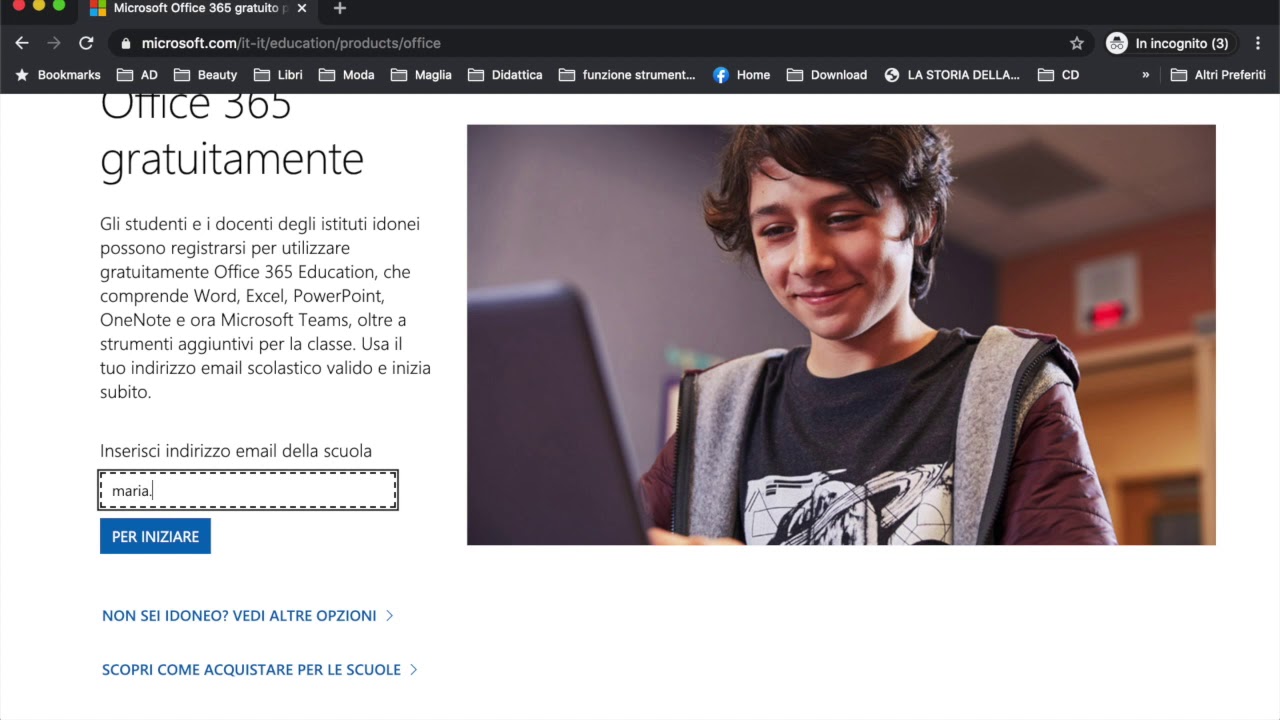Bookmark this page with the star icon
1280x720 pixels.
click(x=1077, y=43)
